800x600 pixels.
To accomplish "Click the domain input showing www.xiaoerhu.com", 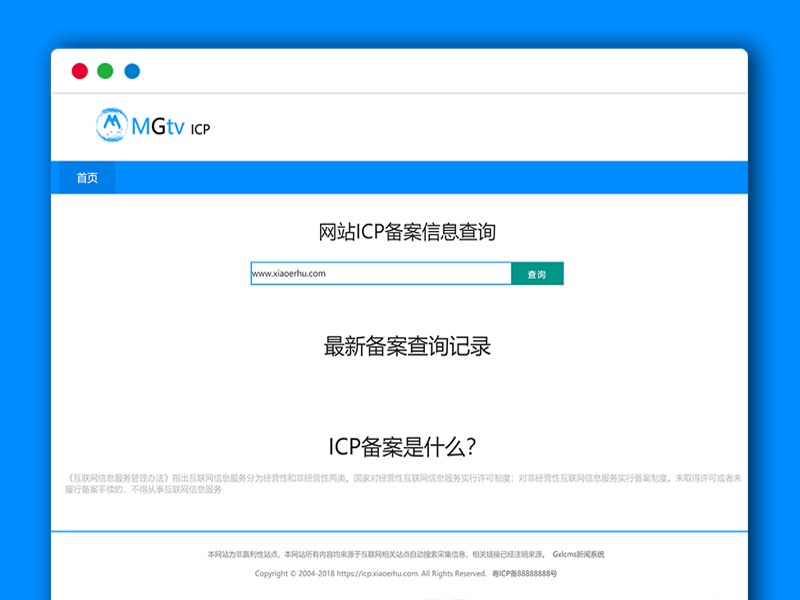I will [380, 272].
